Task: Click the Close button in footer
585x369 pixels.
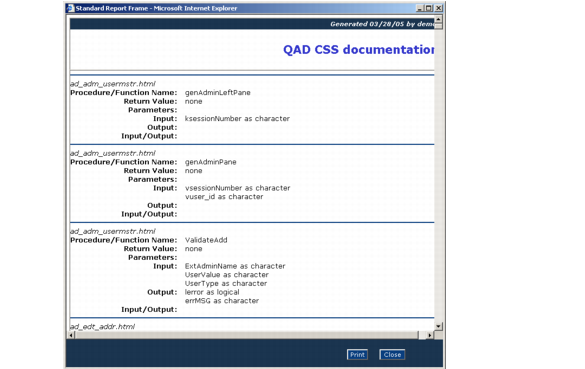Action: [x=392, y=354]
